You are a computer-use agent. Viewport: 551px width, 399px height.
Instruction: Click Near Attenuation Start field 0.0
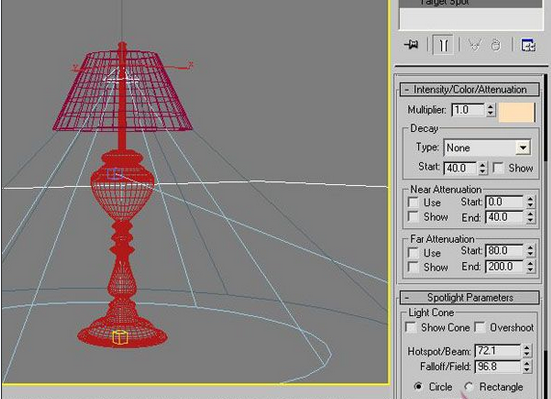tap(505, 202)
